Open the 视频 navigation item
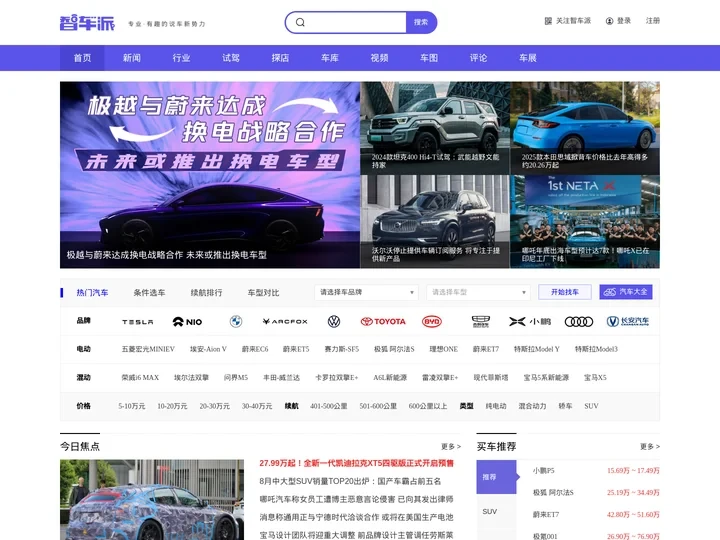This screenshot has width=720, height=540. [379, 58]
